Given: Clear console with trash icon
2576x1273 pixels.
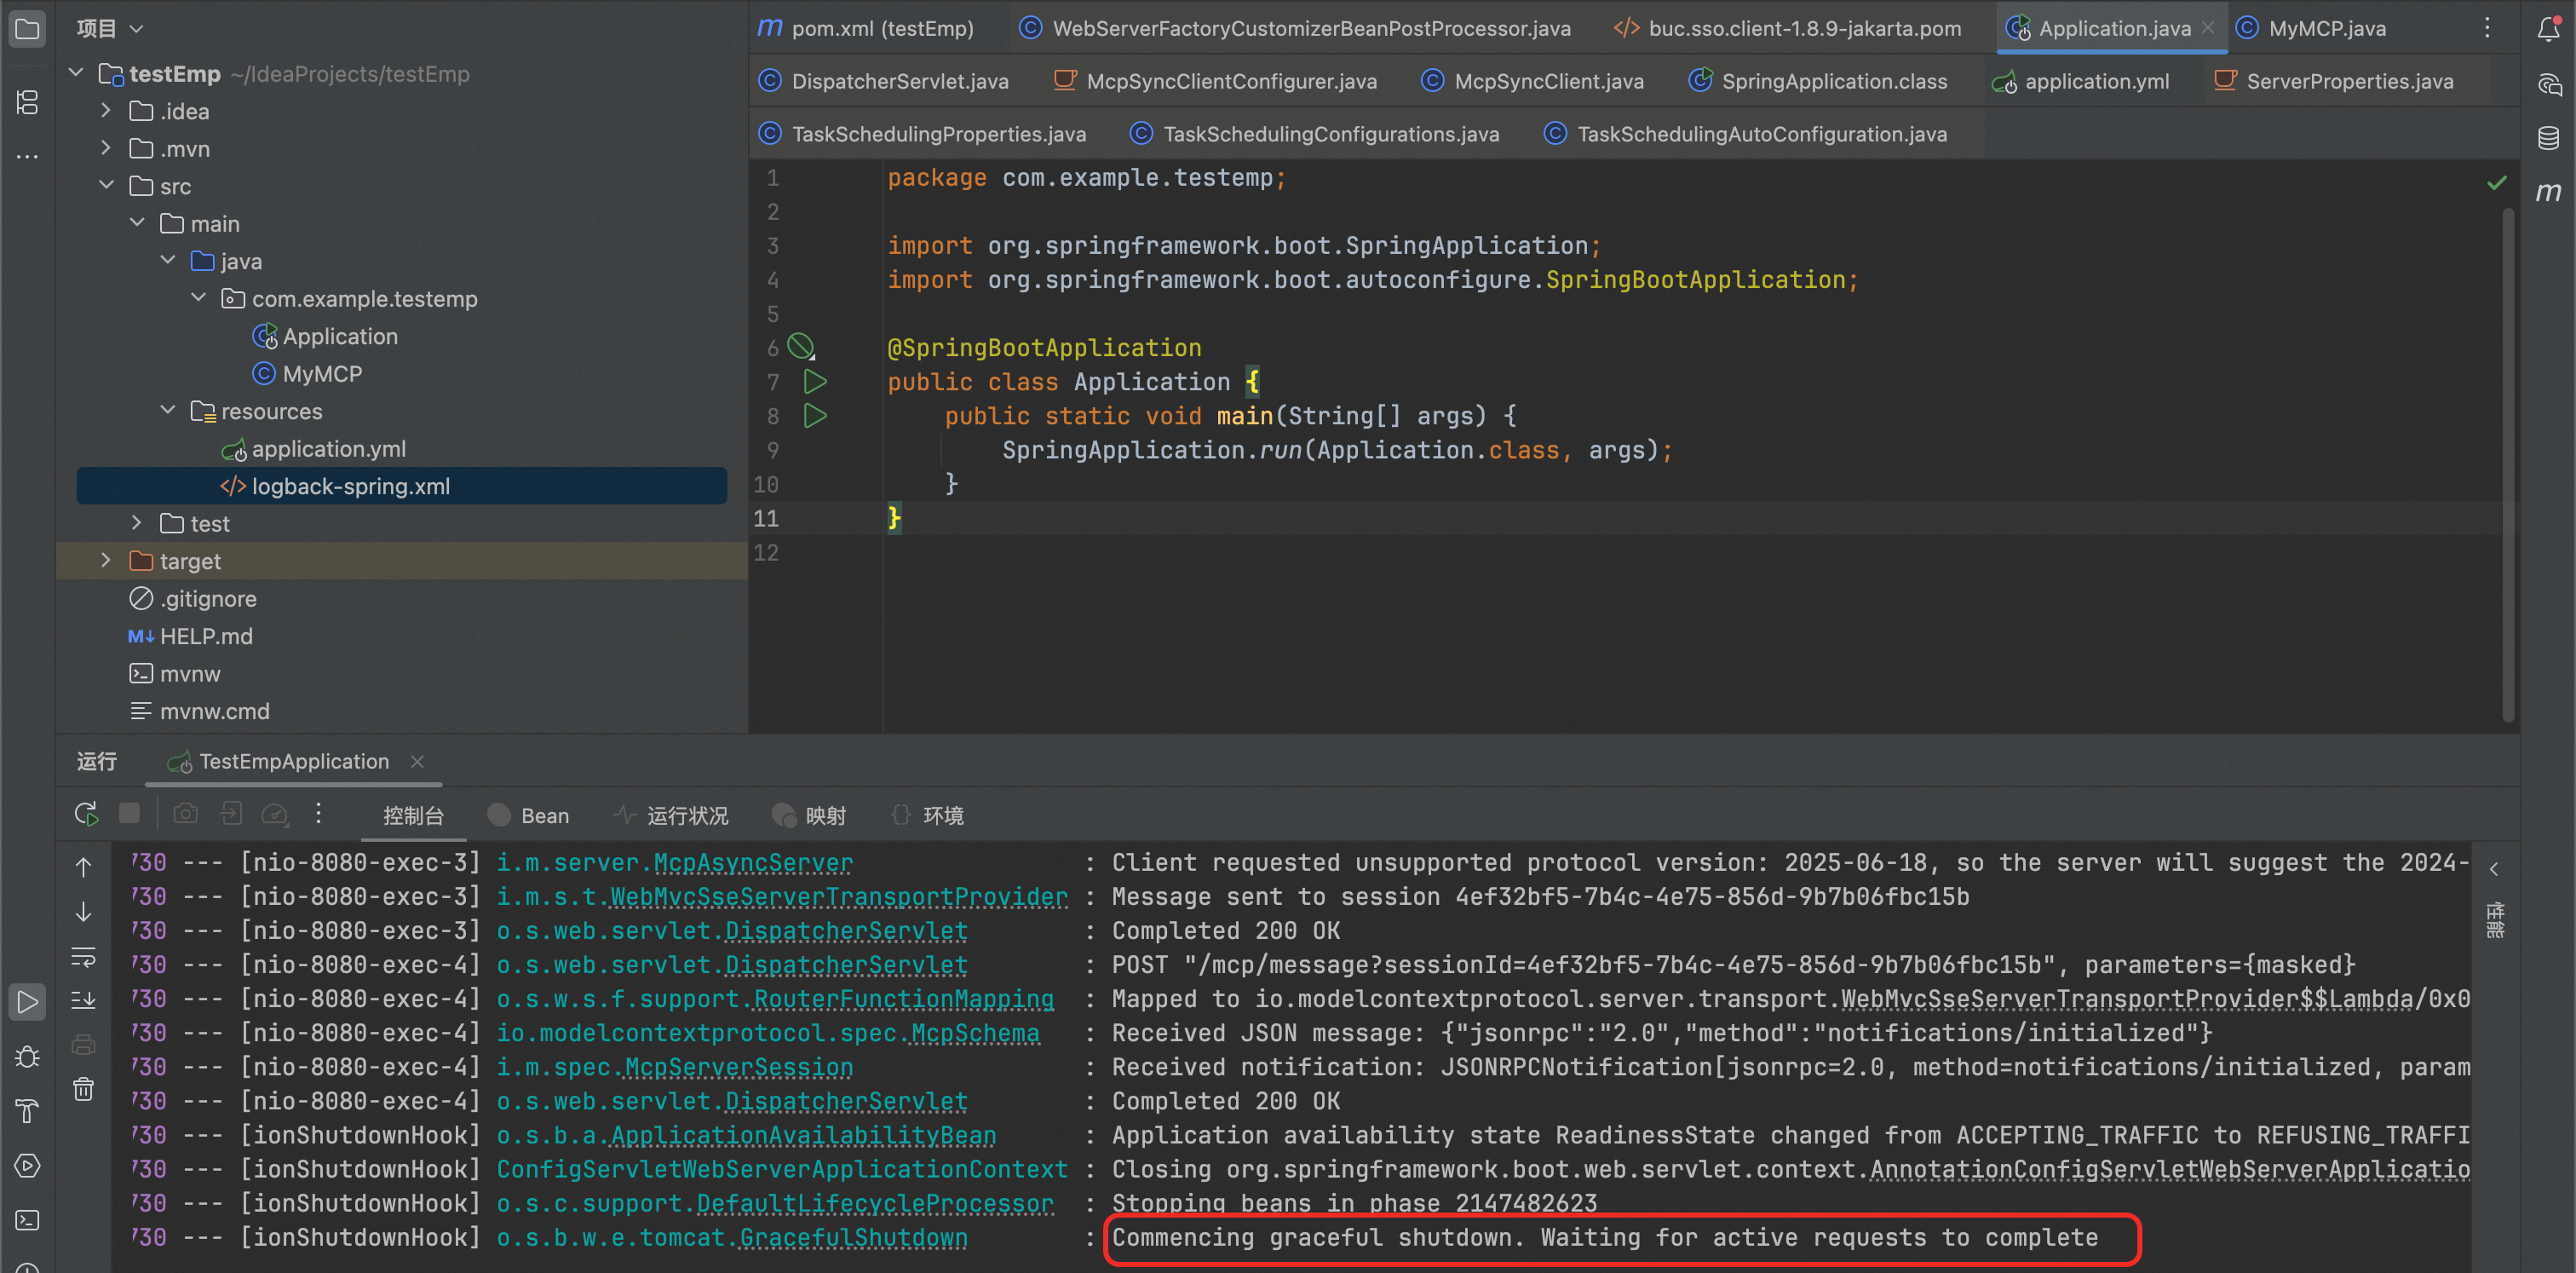Looking at the screenshot, I should (x=84, y=1089).
